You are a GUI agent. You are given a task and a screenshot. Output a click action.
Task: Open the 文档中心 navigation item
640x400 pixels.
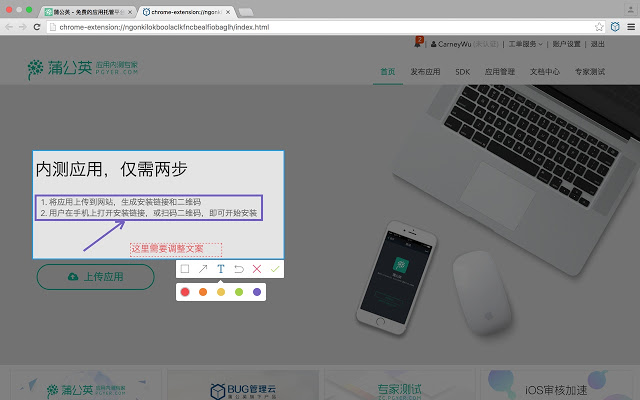click(x=545, y=72)
